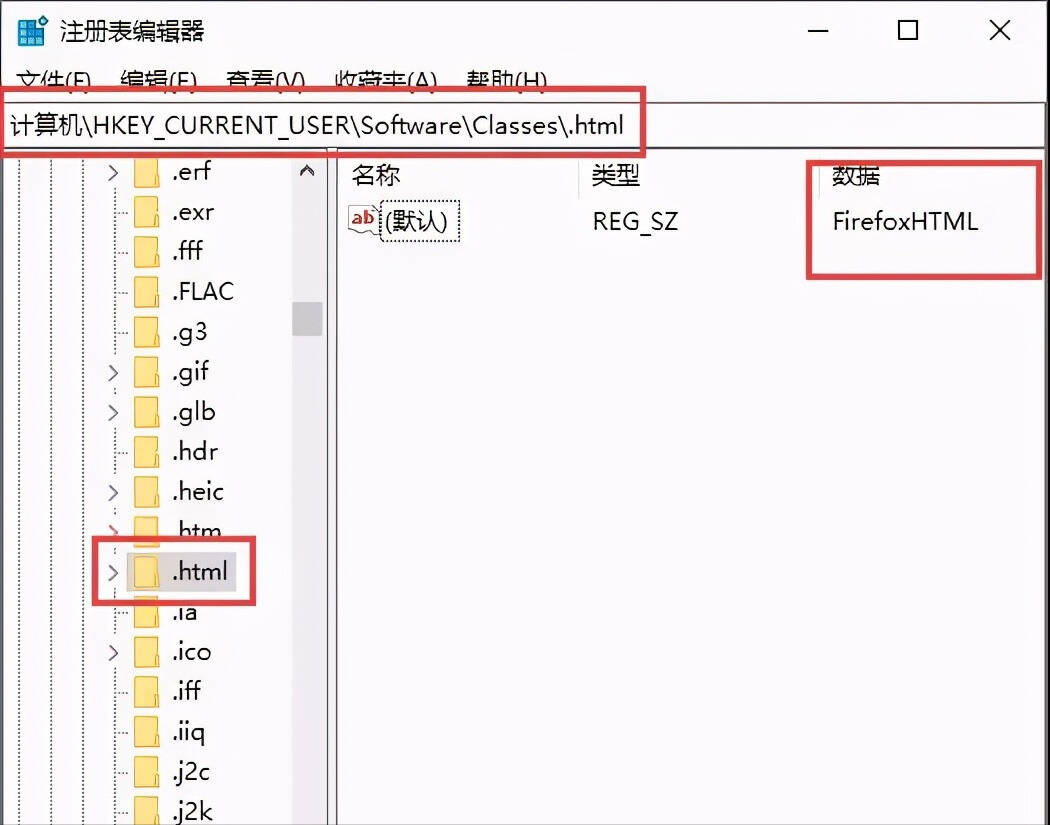Select the .gif key label
Image resolution: width=1050 pixels, height=825 pixels.
[191, 372]
